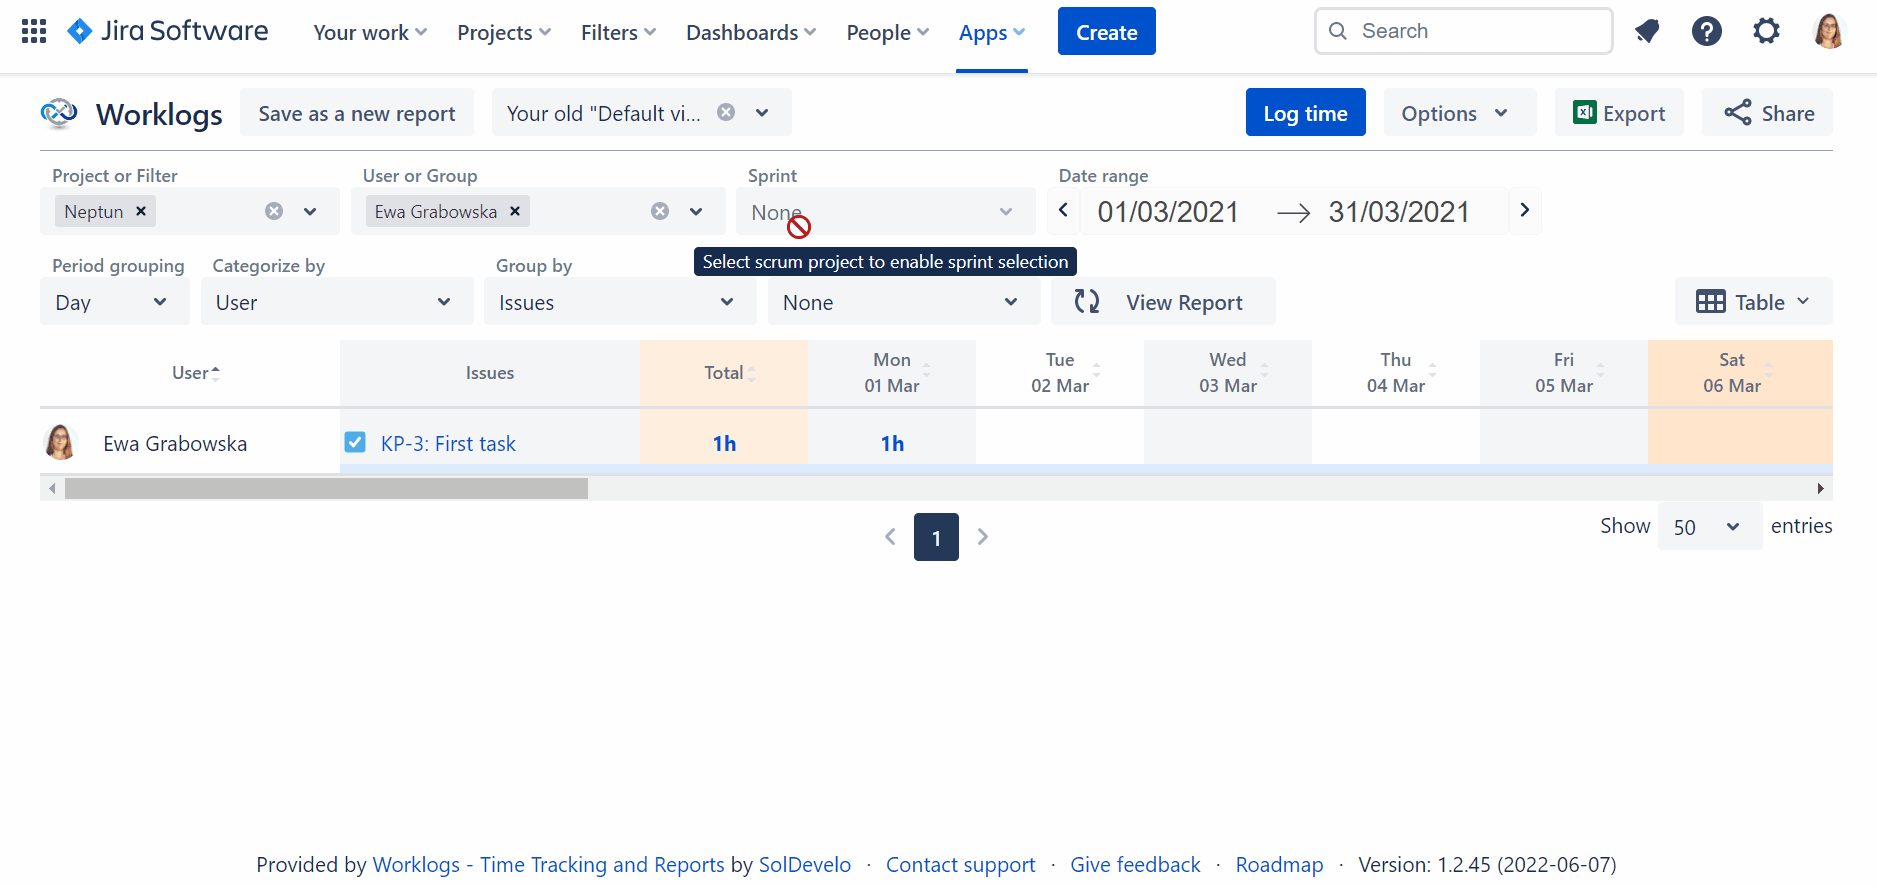Sort by Wed 03 Mar column
The image size is (1877, 886).
click(1265, 372)
